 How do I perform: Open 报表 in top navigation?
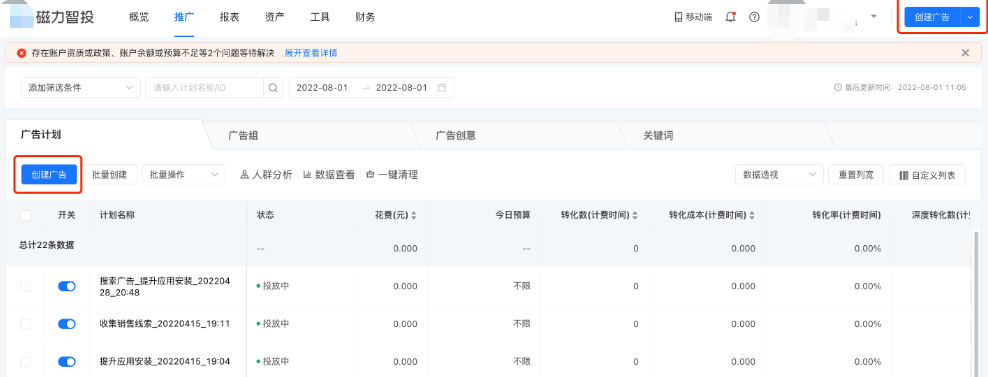[229, 17]
